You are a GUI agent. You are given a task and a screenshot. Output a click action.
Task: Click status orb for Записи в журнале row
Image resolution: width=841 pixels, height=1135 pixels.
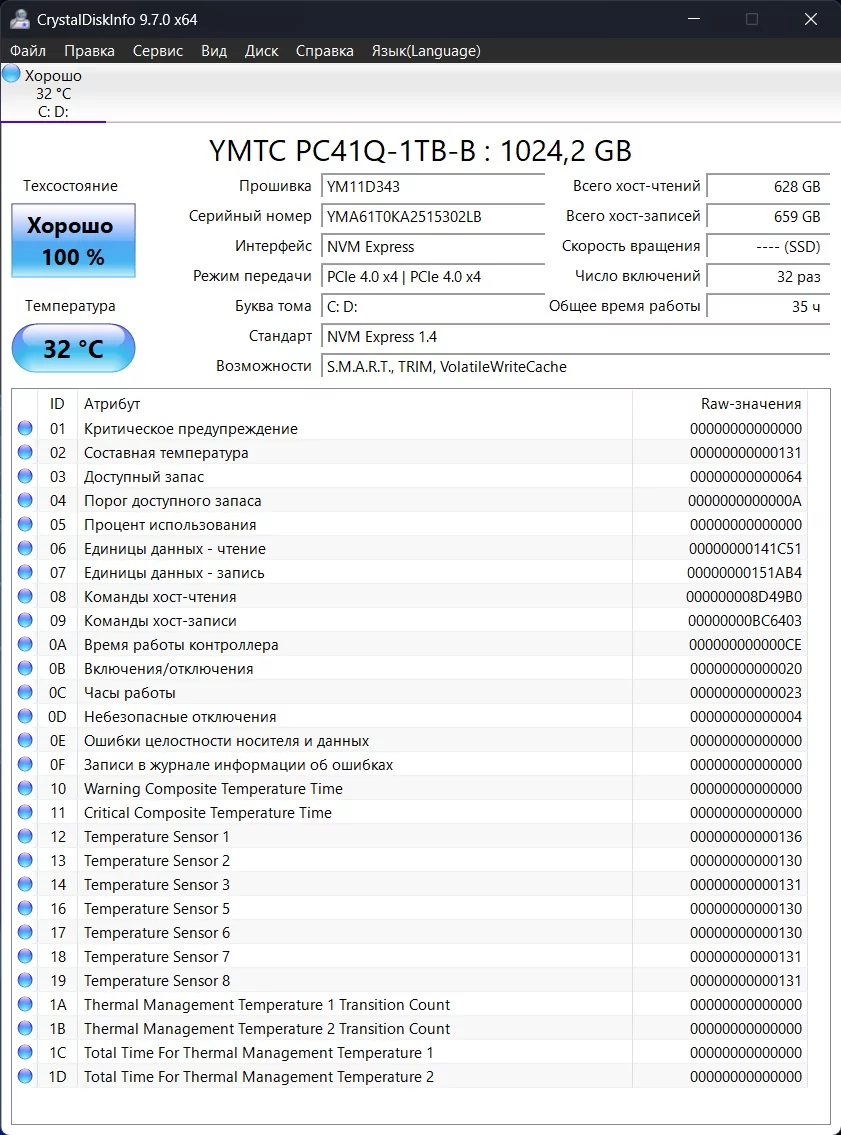[x=25, y=764]
